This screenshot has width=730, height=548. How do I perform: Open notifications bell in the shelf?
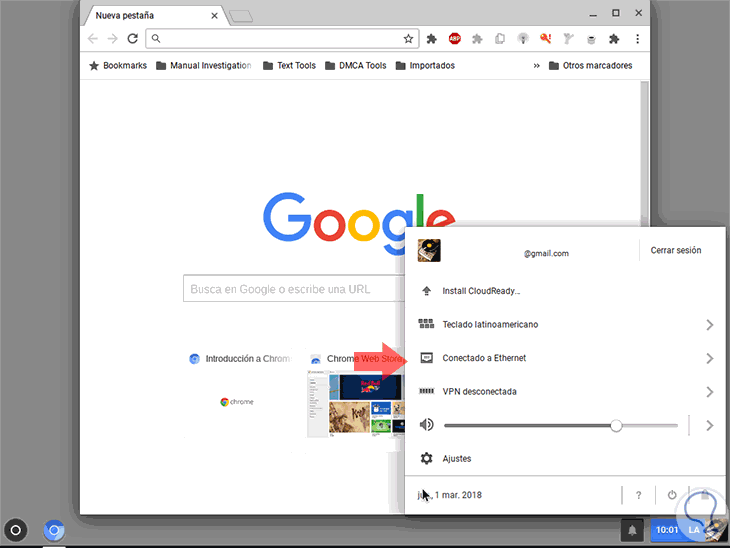point(632,530)
